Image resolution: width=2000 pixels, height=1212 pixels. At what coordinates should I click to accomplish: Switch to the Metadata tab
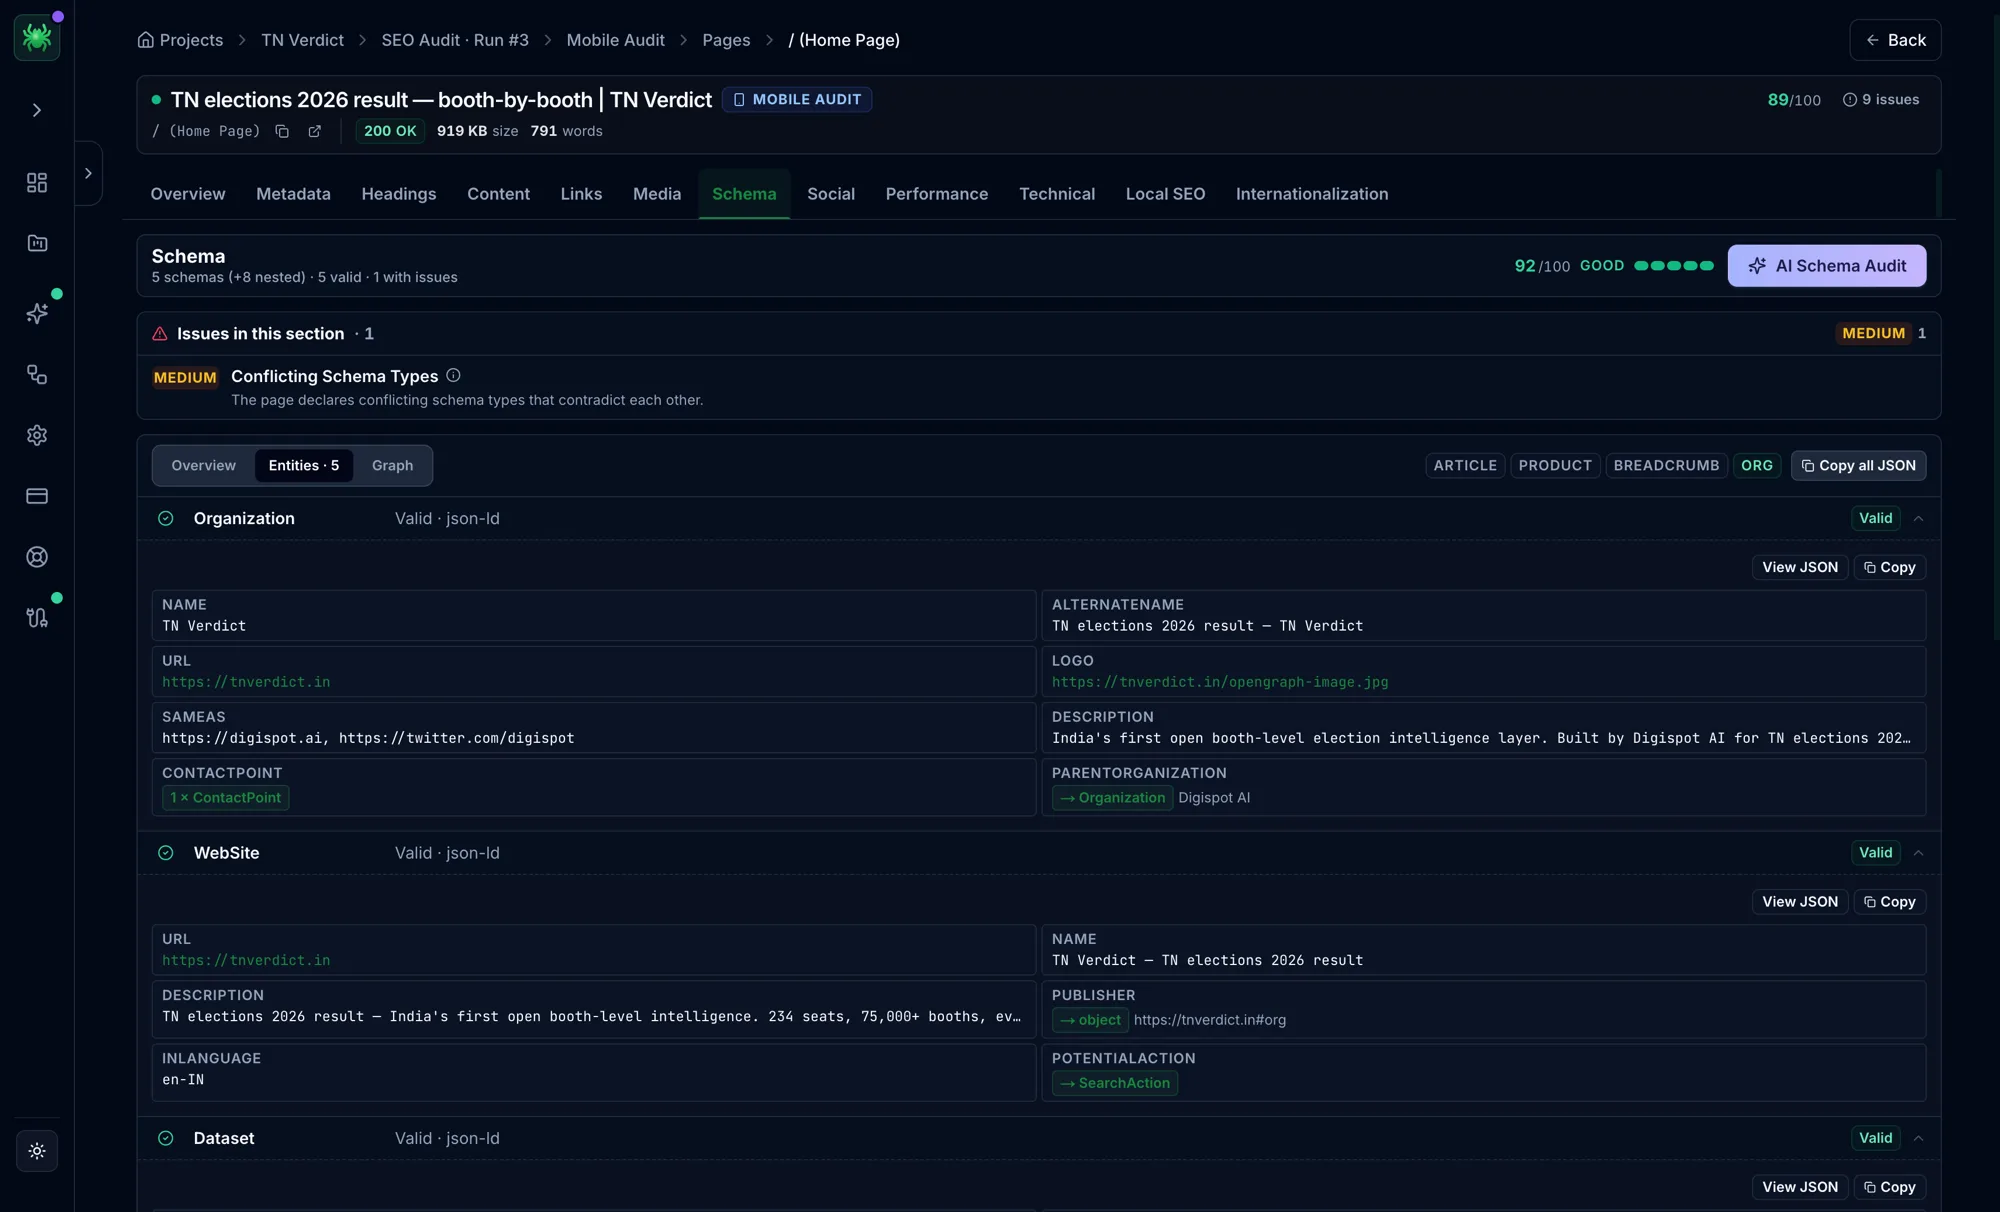coord(293,194)
